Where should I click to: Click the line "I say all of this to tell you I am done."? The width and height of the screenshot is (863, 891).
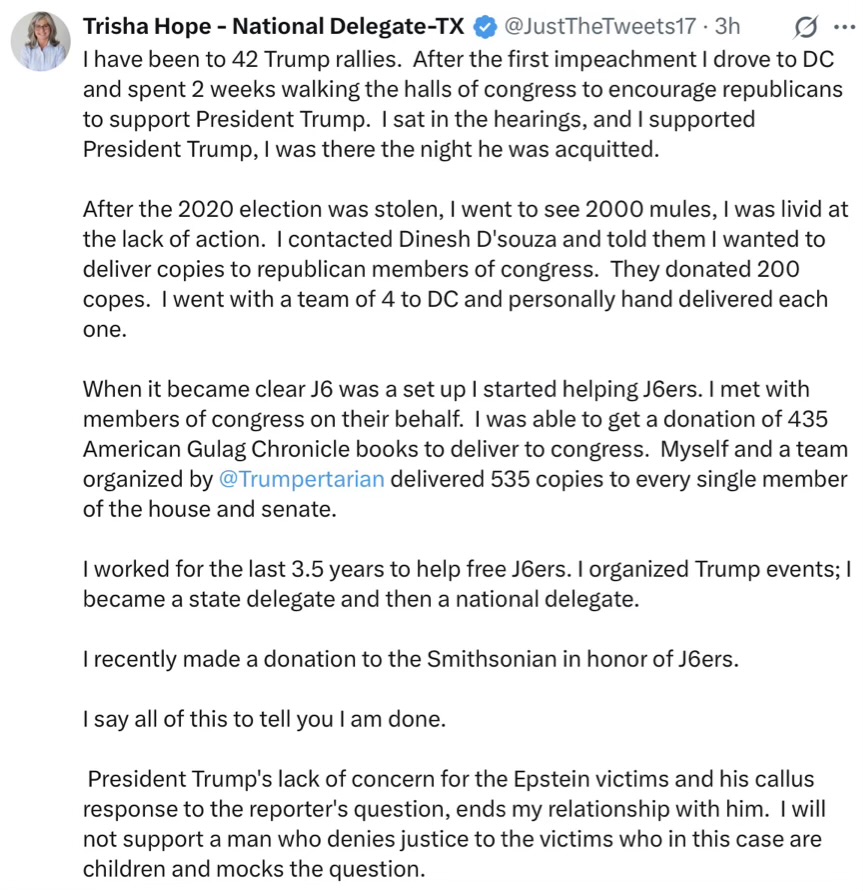(x=264, y=719)
